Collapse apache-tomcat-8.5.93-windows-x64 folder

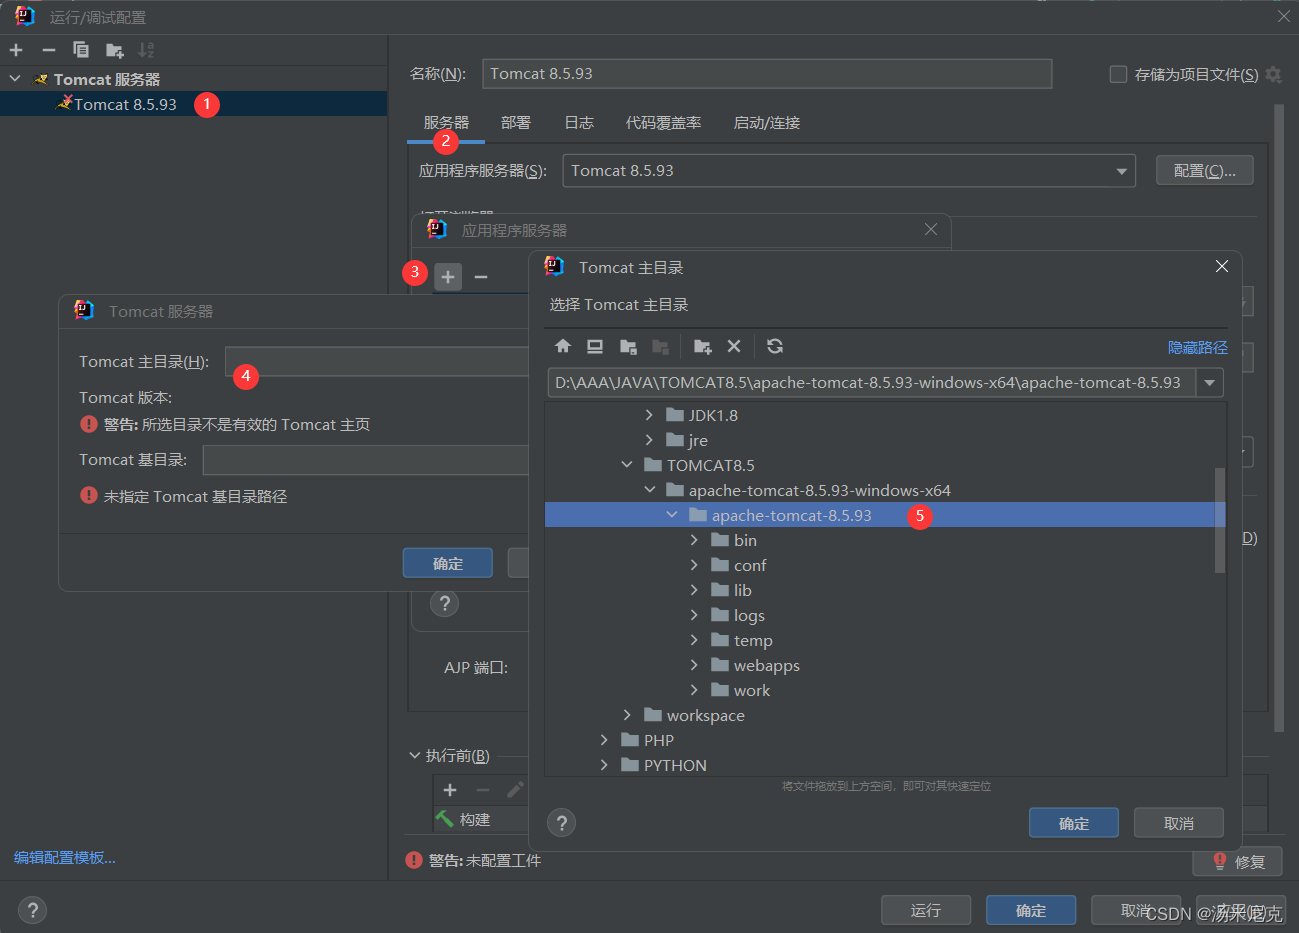[649, 490]
